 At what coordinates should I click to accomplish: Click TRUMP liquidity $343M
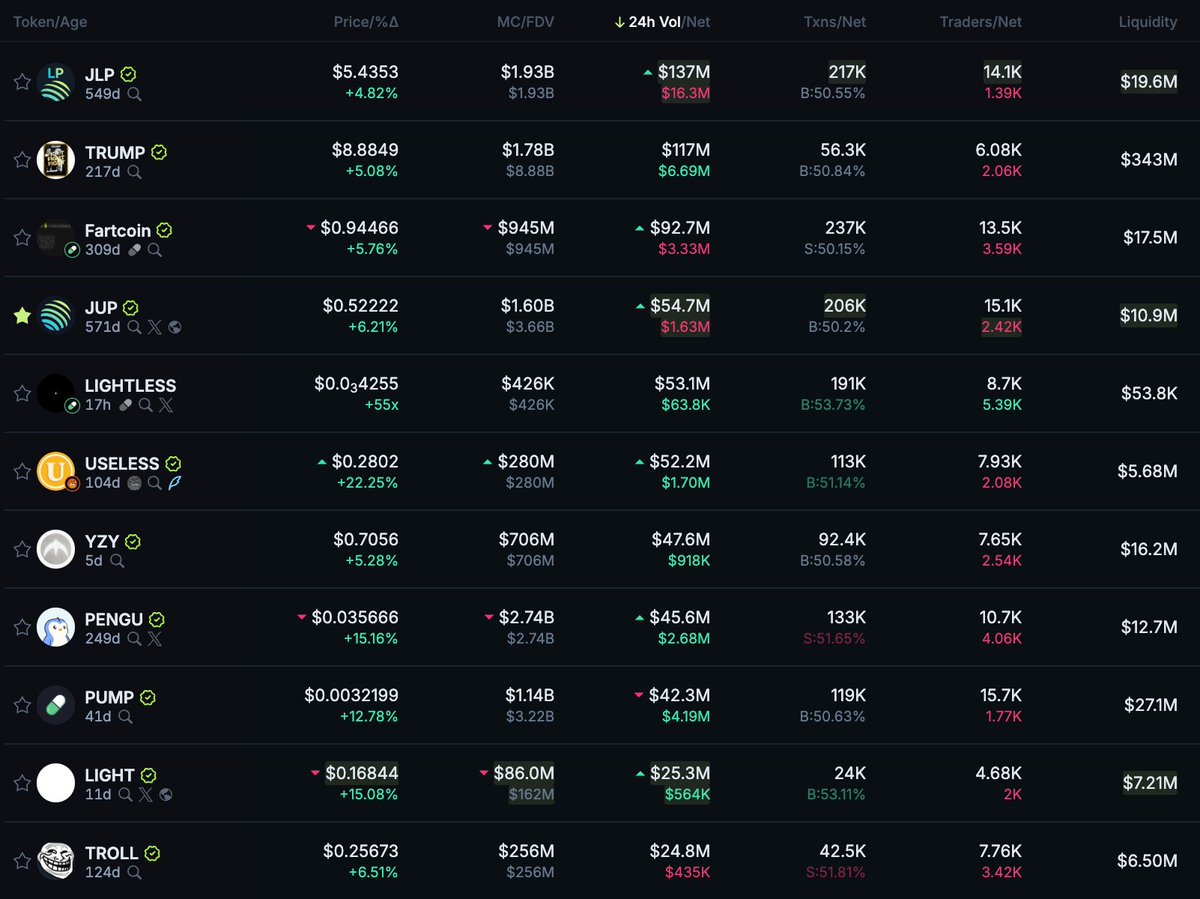click(x=1150, y=160)
